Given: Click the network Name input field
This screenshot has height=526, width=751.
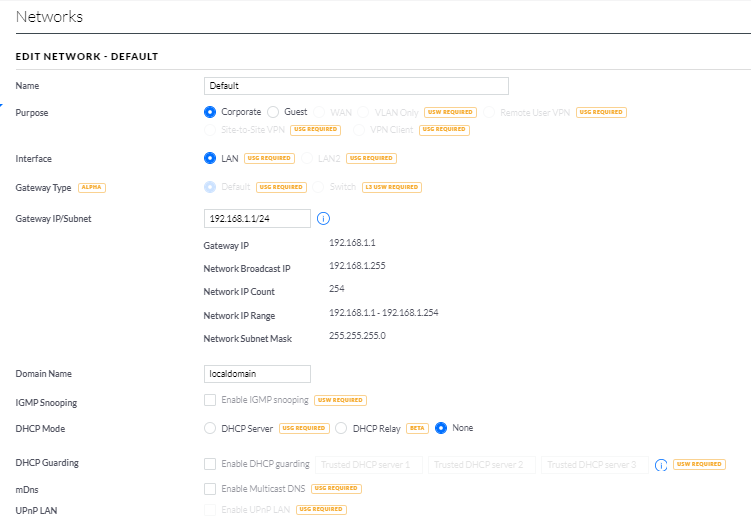Looking at the screenshot, I should coord(356,86).
